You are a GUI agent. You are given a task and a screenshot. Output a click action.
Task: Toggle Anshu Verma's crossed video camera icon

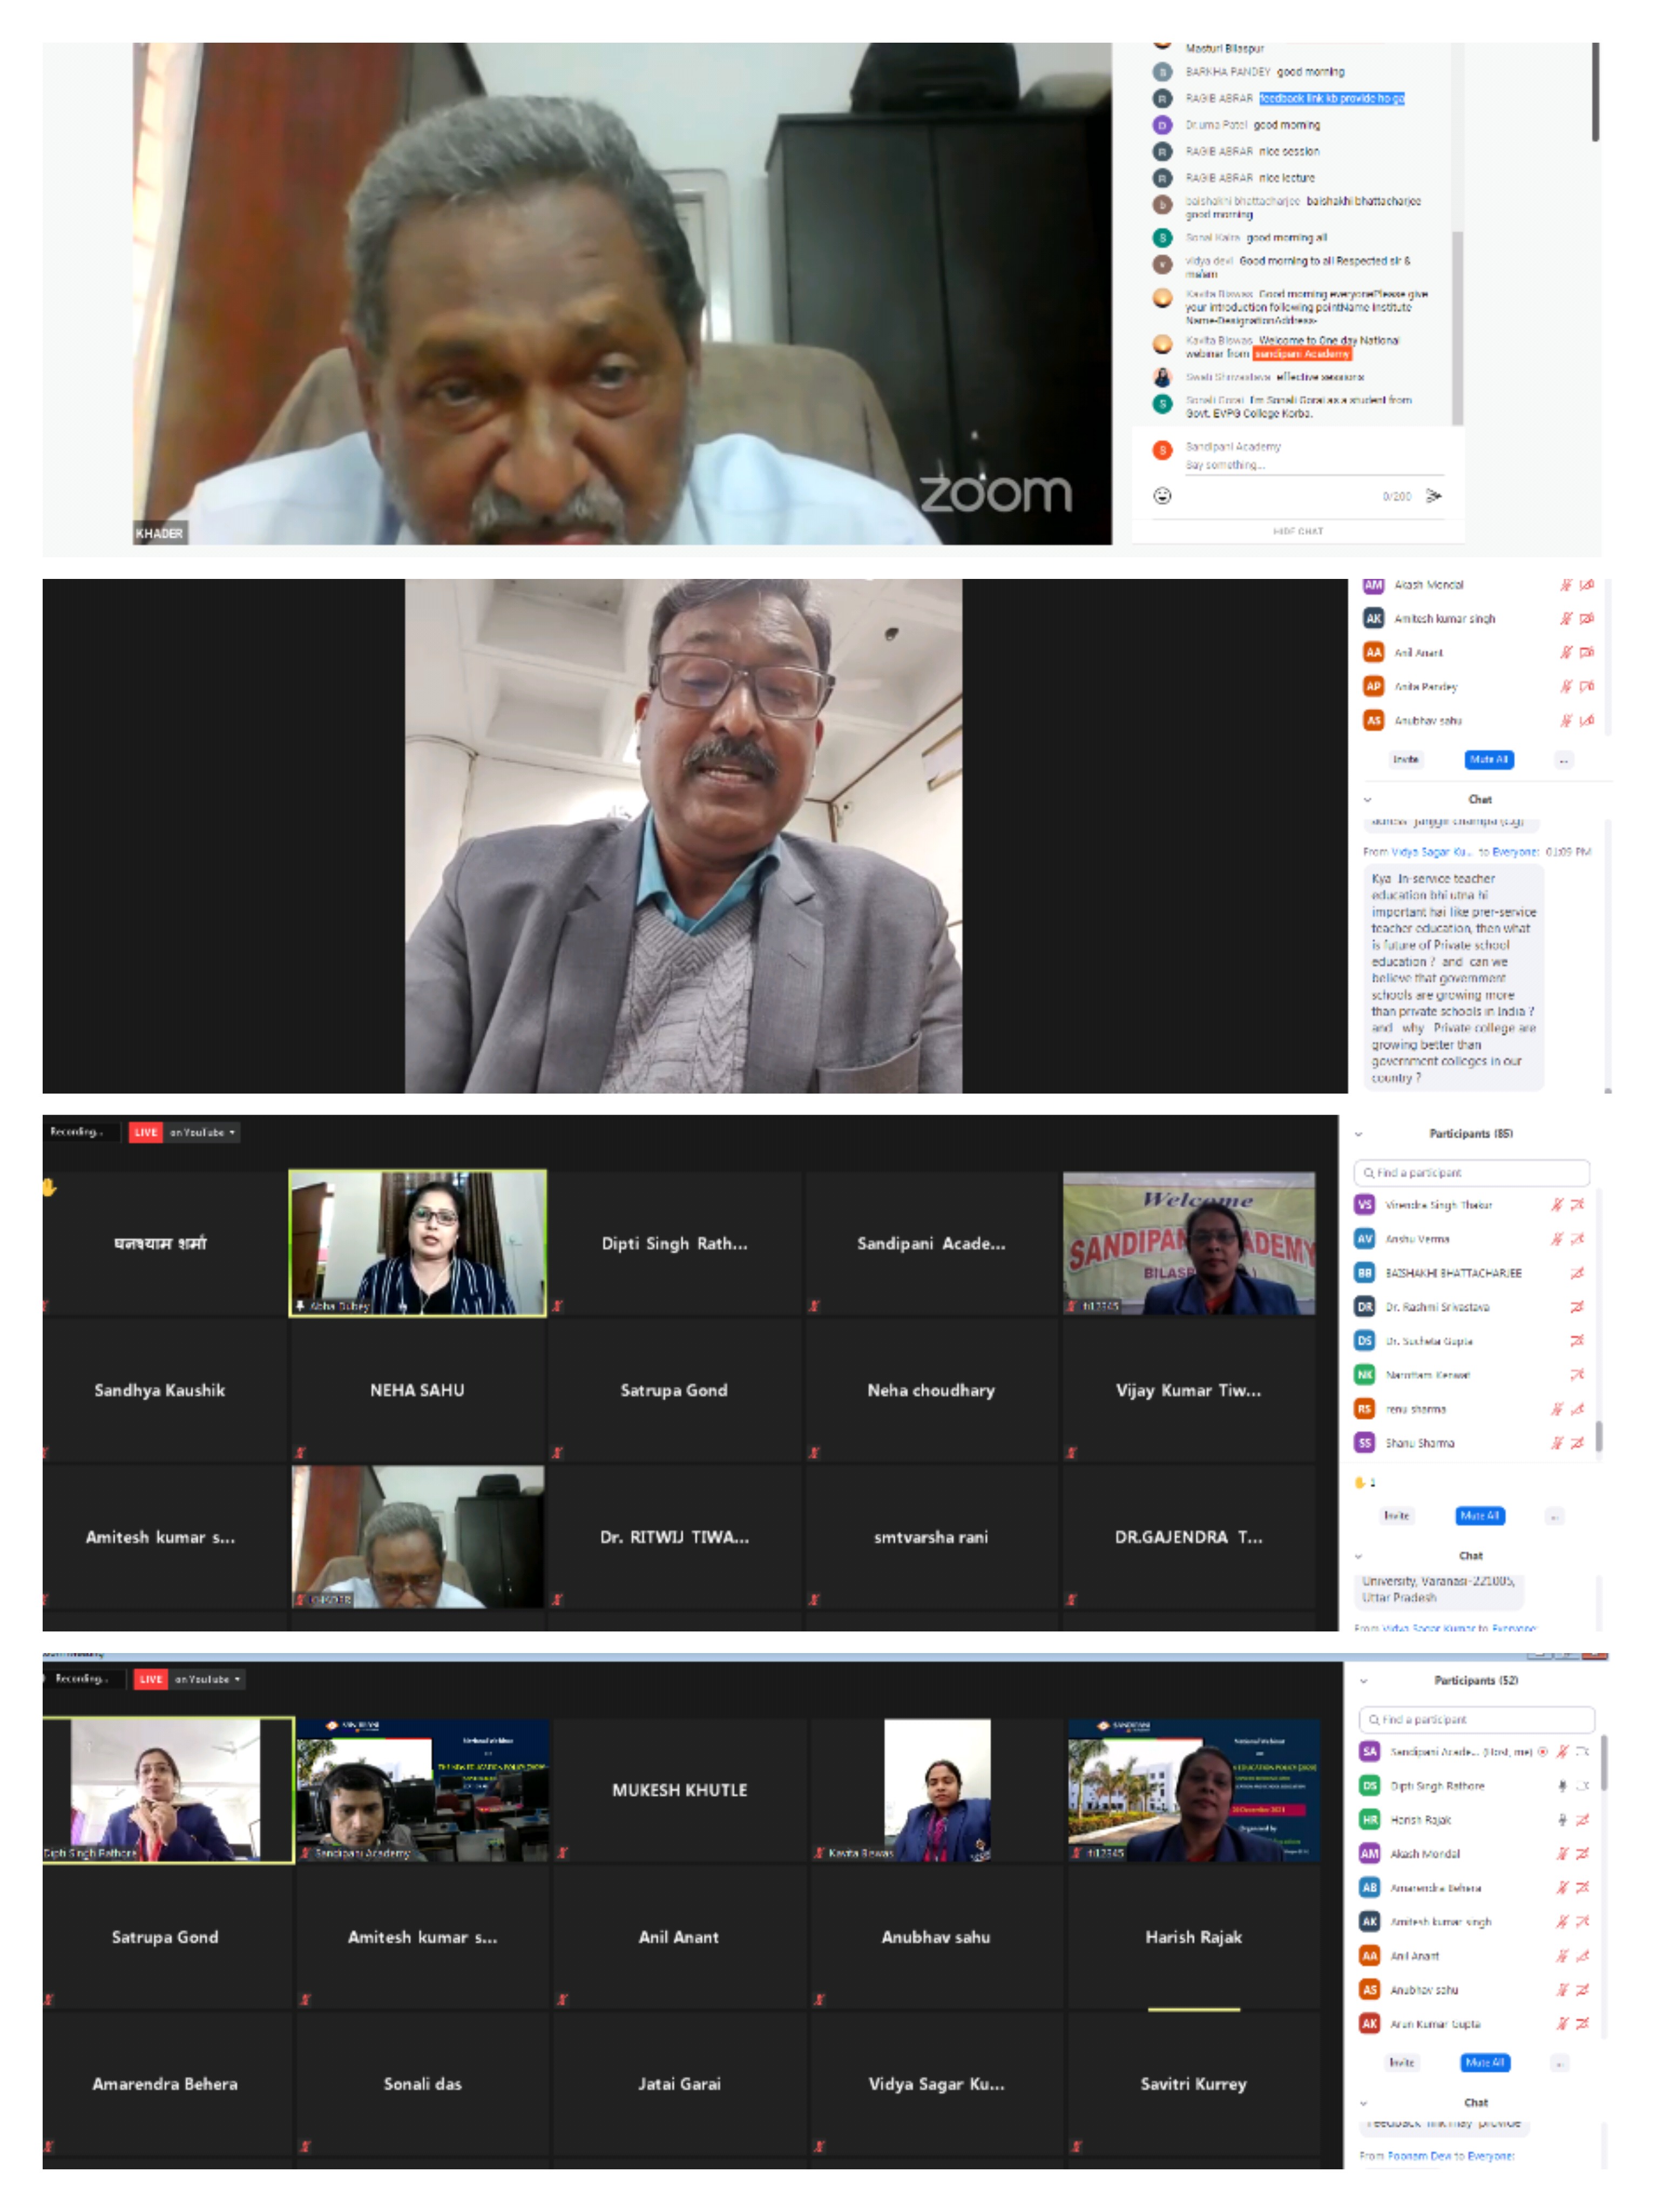pyautogui.click(x=1577, y=1239)
